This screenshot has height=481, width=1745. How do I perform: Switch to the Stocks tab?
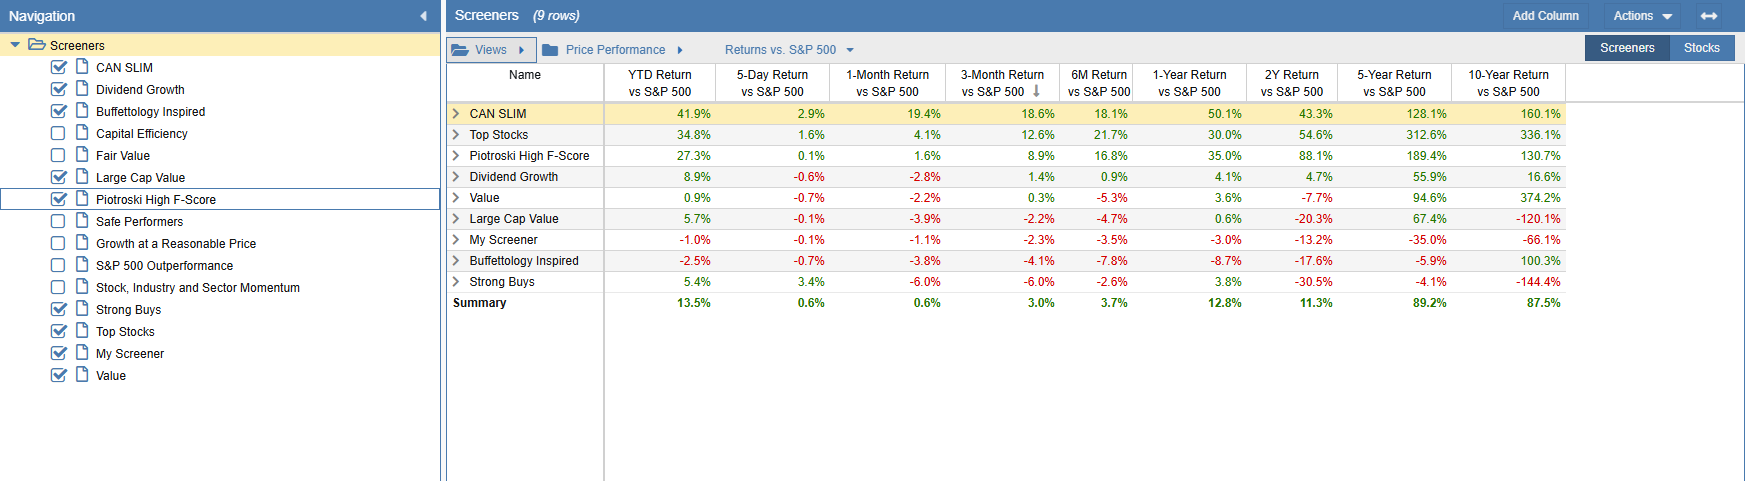(1701, 48)
